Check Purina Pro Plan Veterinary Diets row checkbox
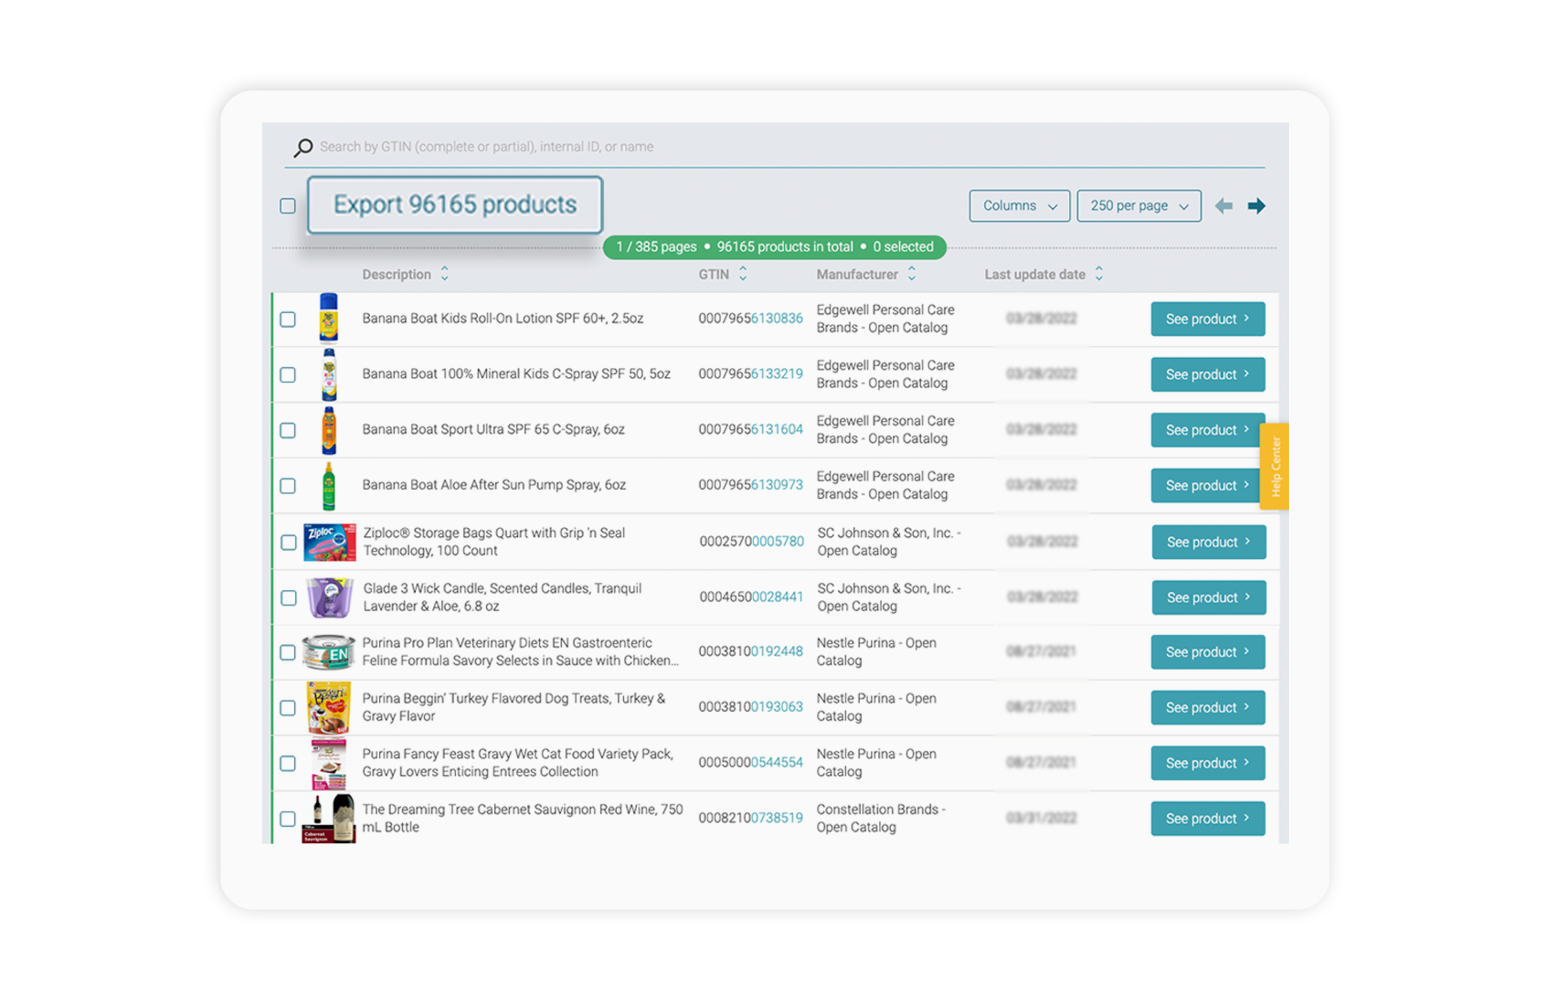This screenshot has height=1000, width=1550. pos(288,653)
